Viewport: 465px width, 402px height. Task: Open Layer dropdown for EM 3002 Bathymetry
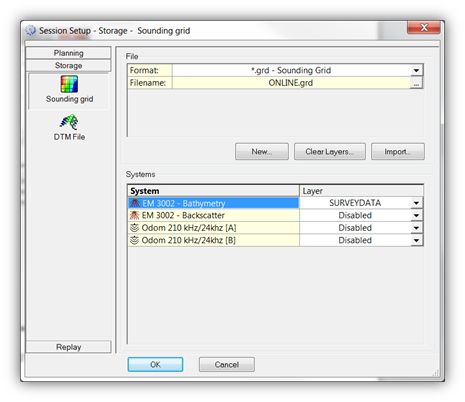pos(416,203)
